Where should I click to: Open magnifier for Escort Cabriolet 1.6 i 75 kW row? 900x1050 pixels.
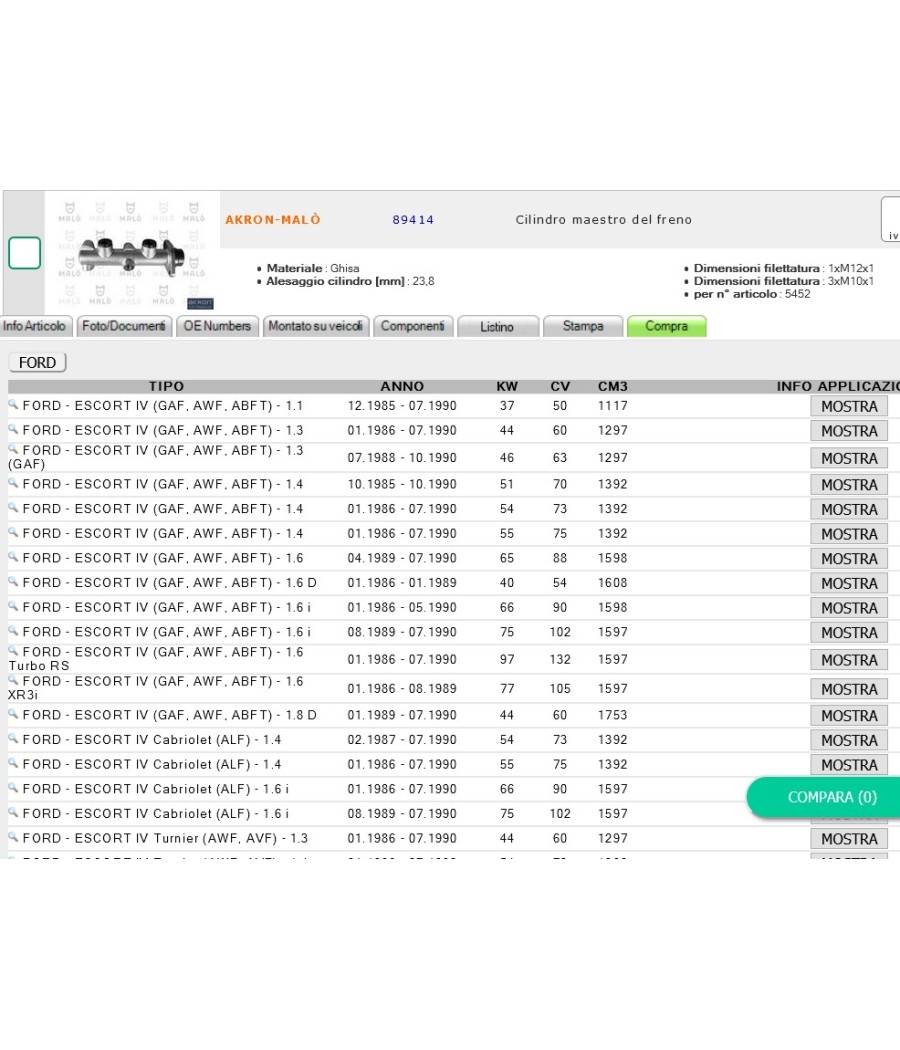pyautogui.click(x=13, y=812)
